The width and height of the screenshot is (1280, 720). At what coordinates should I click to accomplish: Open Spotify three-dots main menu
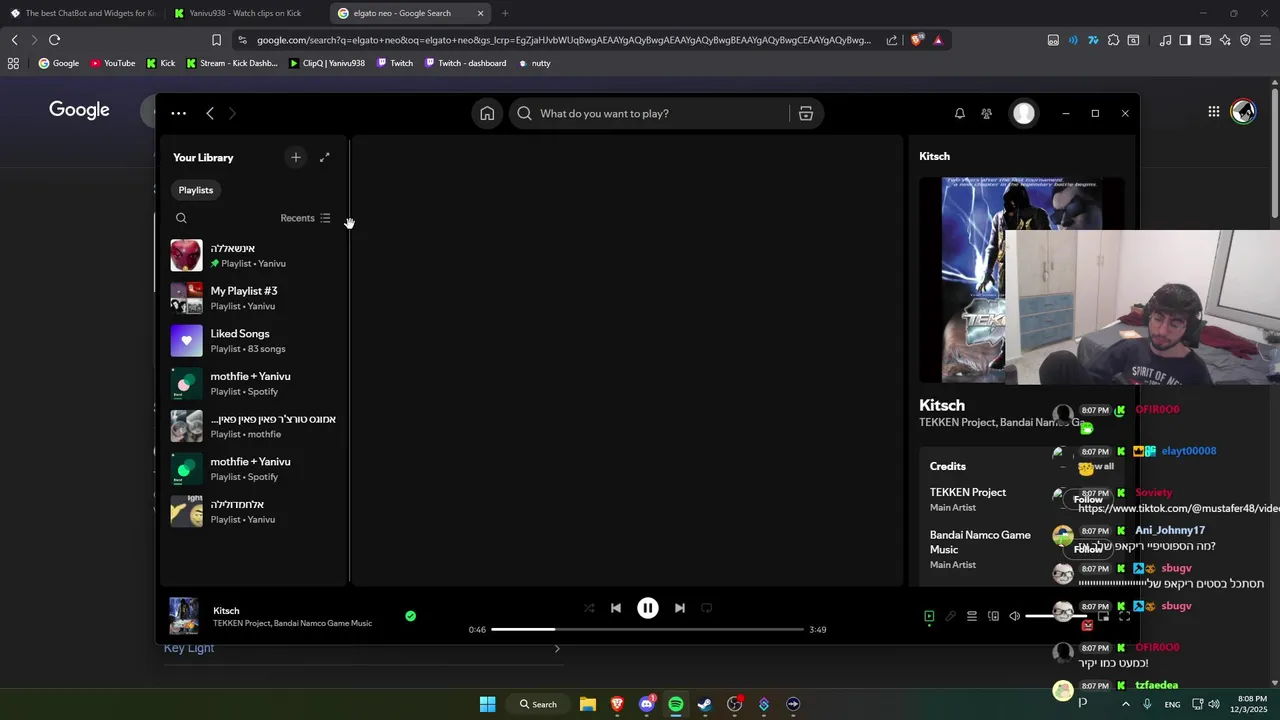(x=178, y=113)
